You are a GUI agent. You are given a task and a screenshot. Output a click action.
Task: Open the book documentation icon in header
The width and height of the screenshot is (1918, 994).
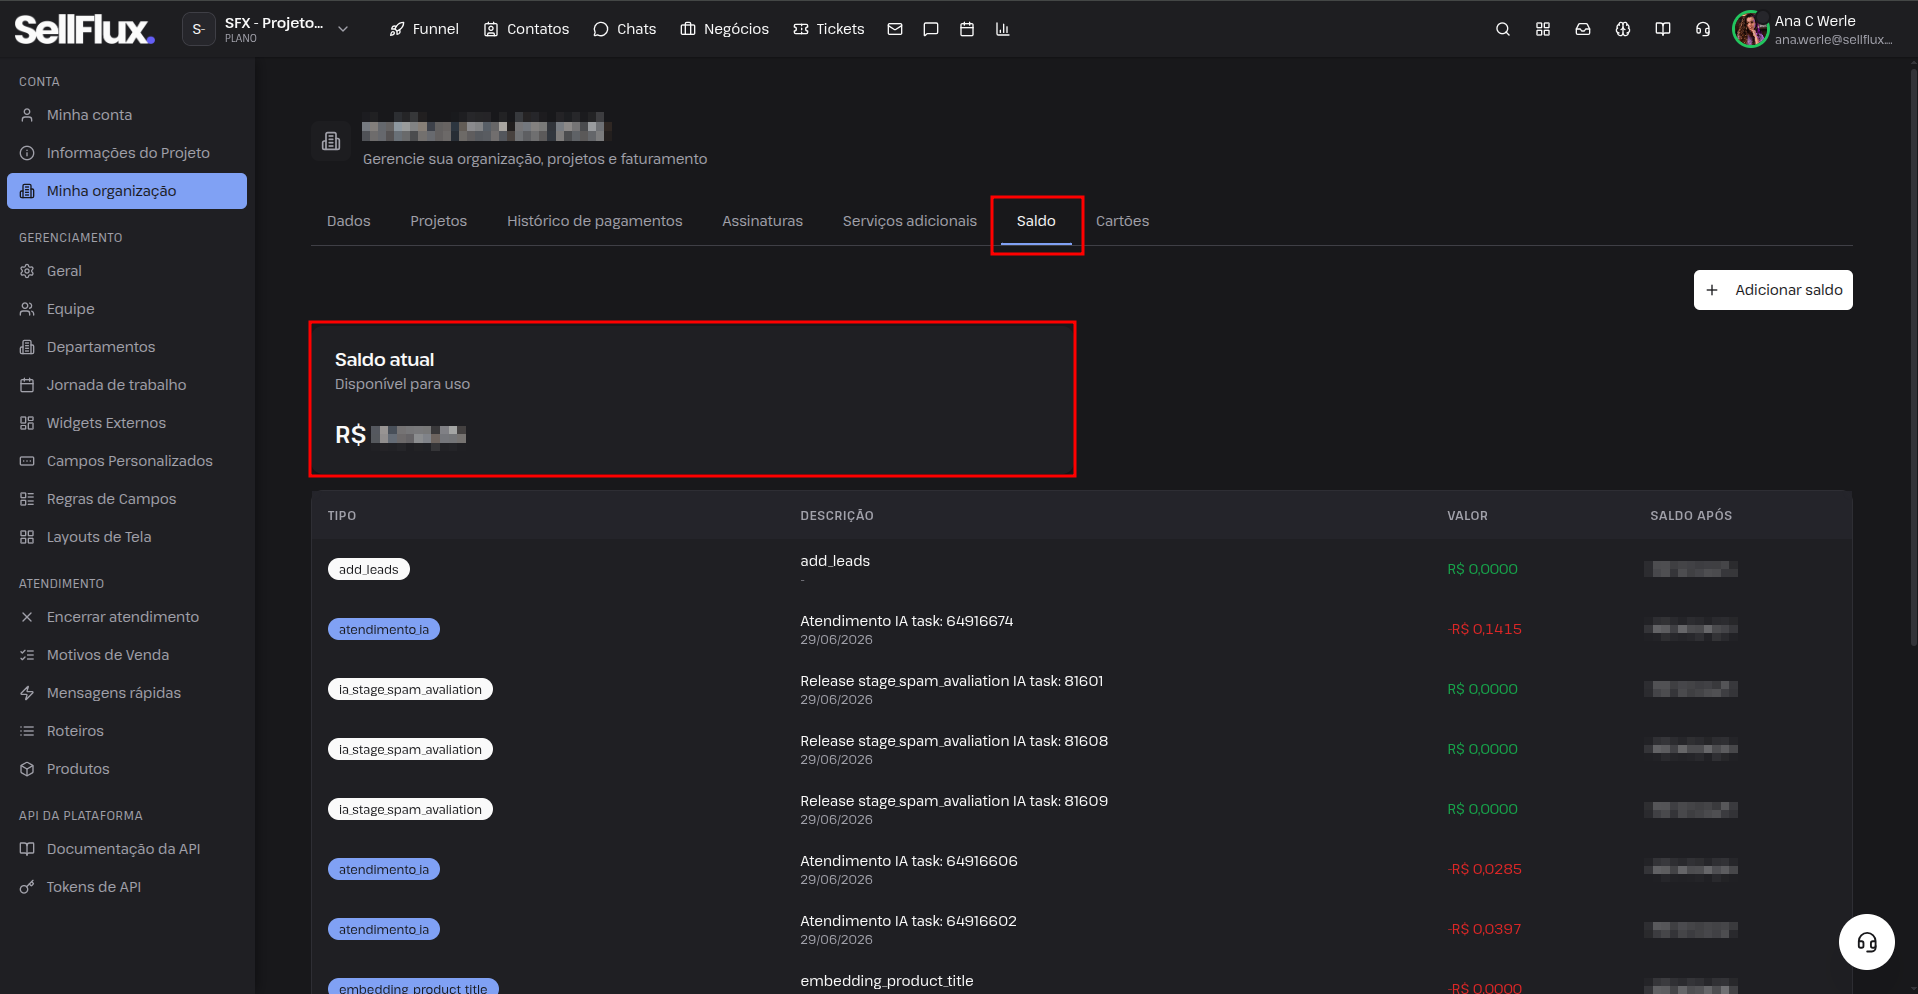click(1663, 29)
